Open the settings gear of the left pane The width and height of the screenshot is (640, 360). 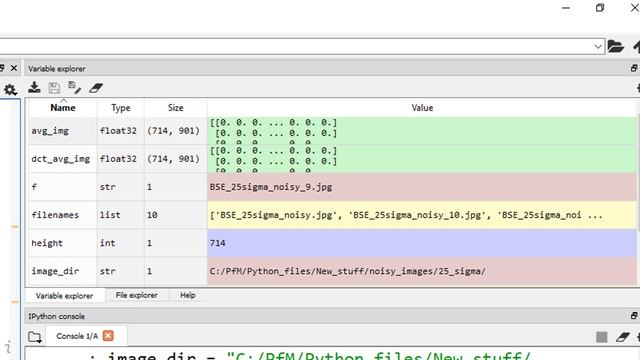pyautogui.click(x=10, y=90)
